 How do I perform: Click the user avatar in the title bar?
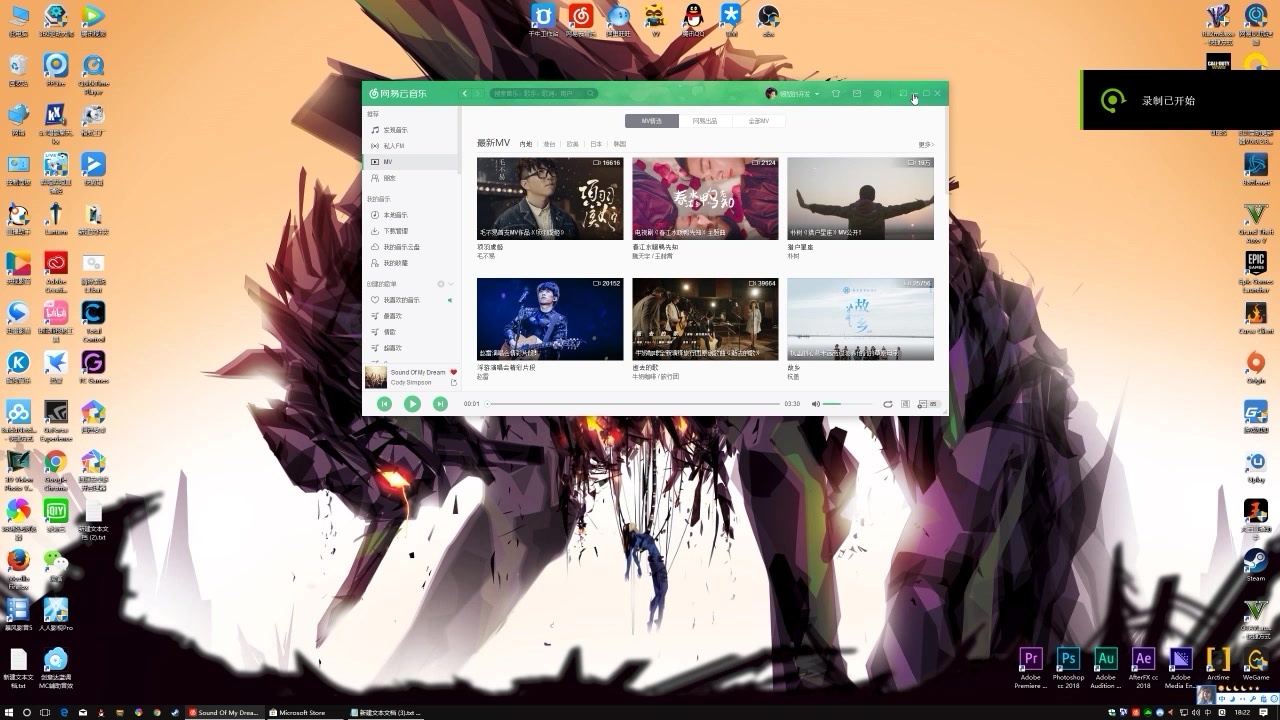click(771, 93)
